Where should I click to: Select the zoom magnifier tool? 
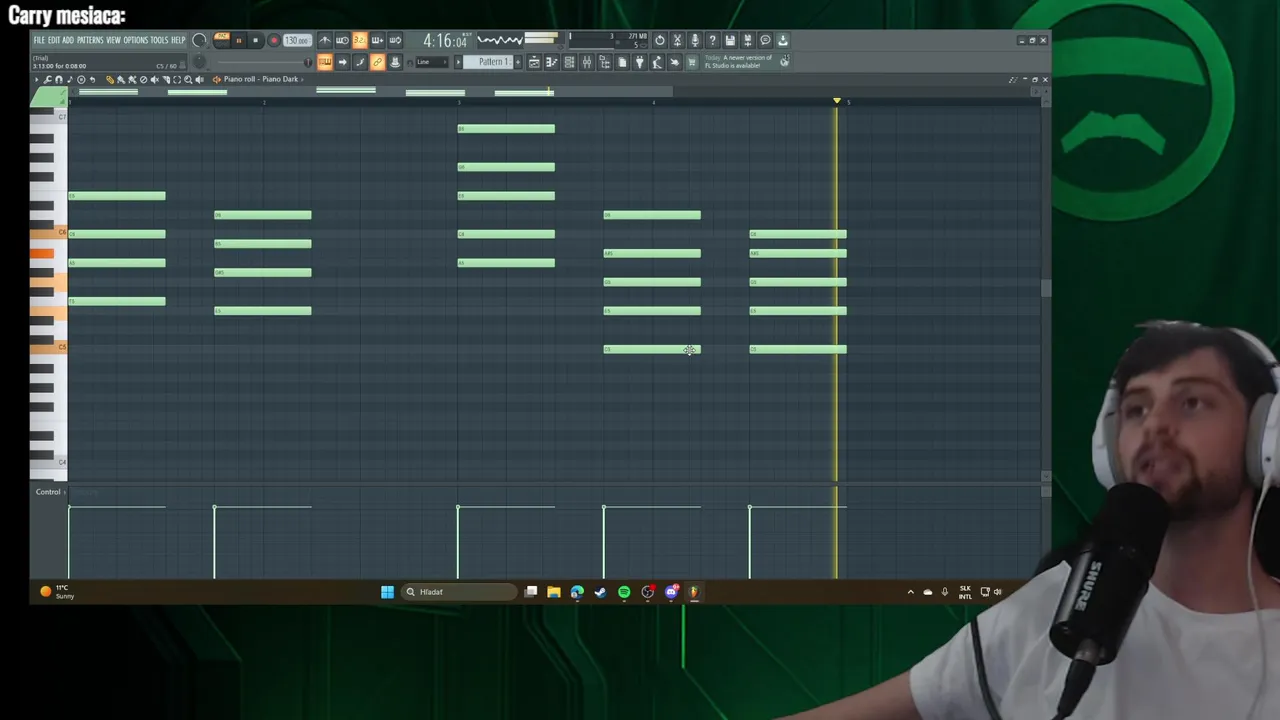[x=188, y=79]
